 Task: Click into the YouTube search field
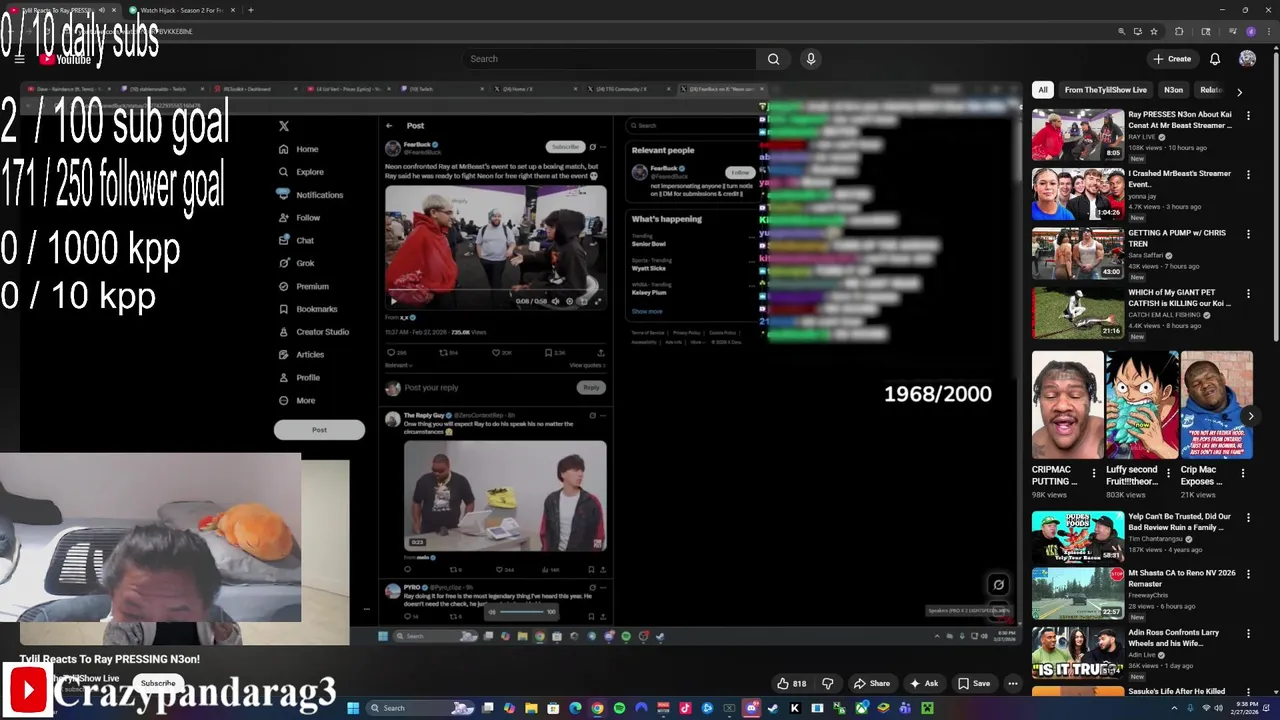pyautogui.click(x=610, y=59)
